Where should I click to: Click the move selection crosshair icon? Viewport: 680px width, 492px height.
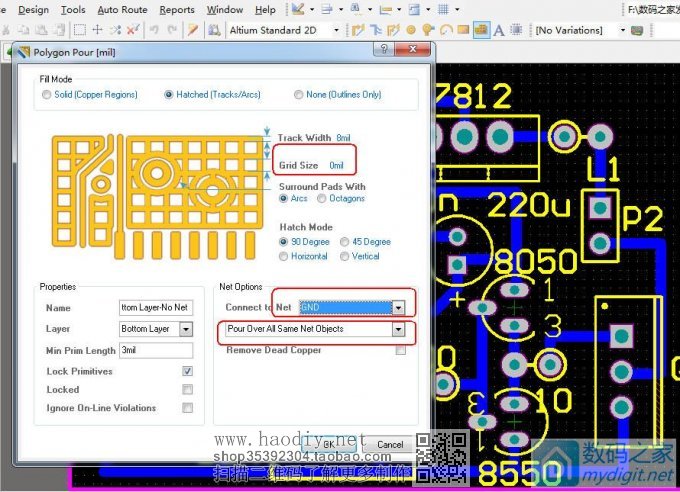click(97, 30)
